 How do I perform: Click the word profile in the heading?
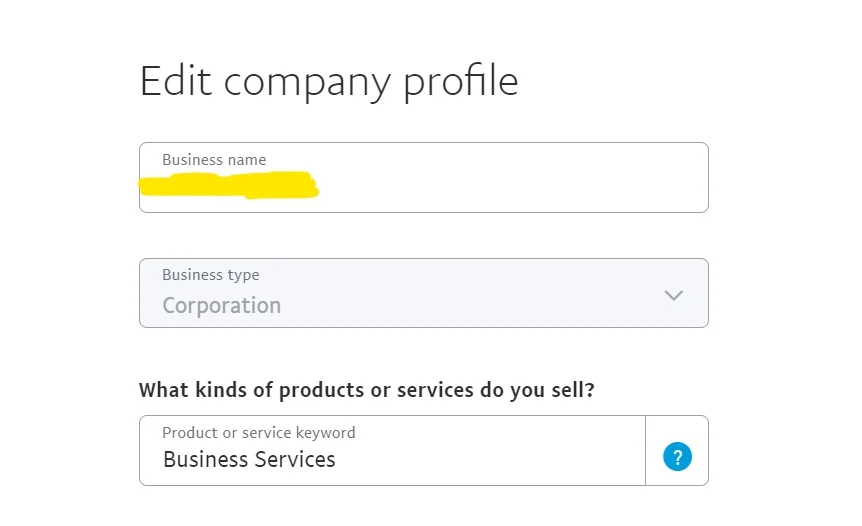461,82
